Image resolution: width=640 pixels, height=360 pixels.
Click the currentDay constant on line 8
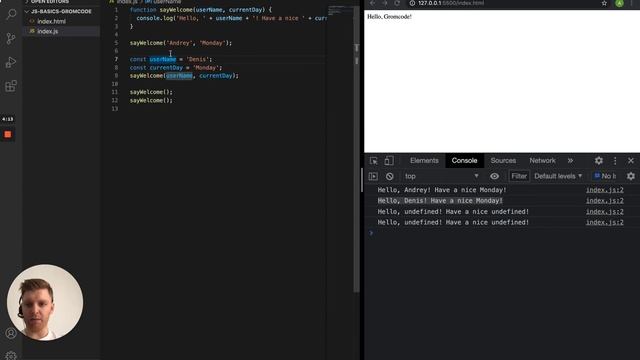[x=166, y=68]
